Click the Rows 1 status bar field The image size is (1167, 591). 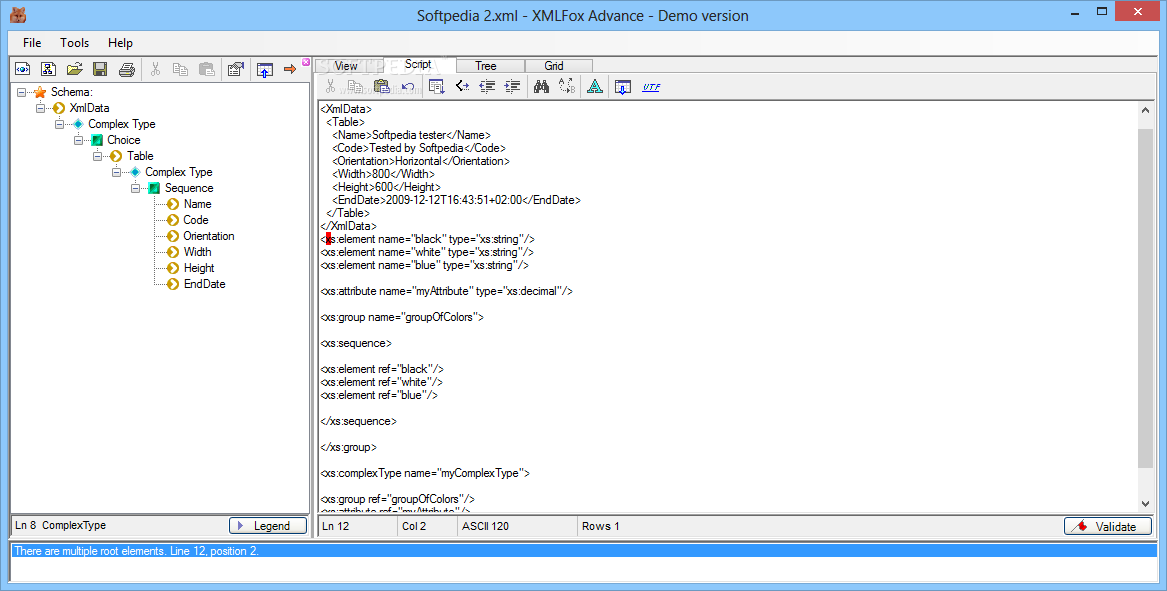click(600, 526)
